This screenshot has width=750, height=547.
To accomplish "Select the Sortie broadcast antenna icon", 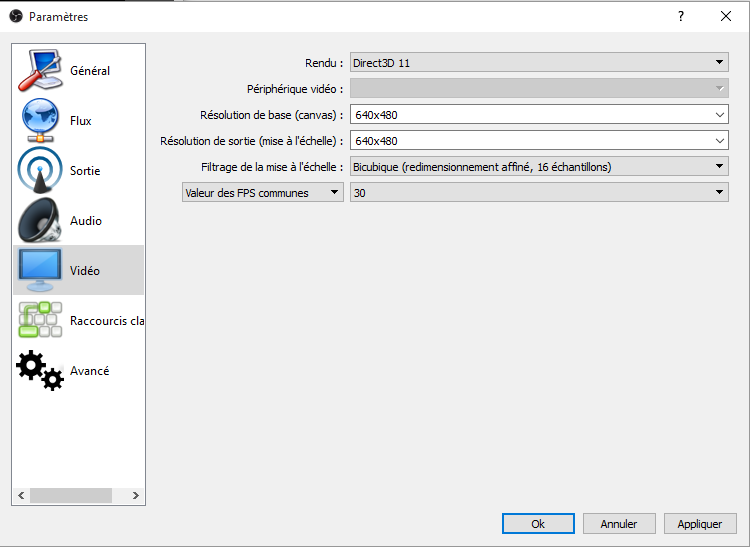I will point(40,170).
